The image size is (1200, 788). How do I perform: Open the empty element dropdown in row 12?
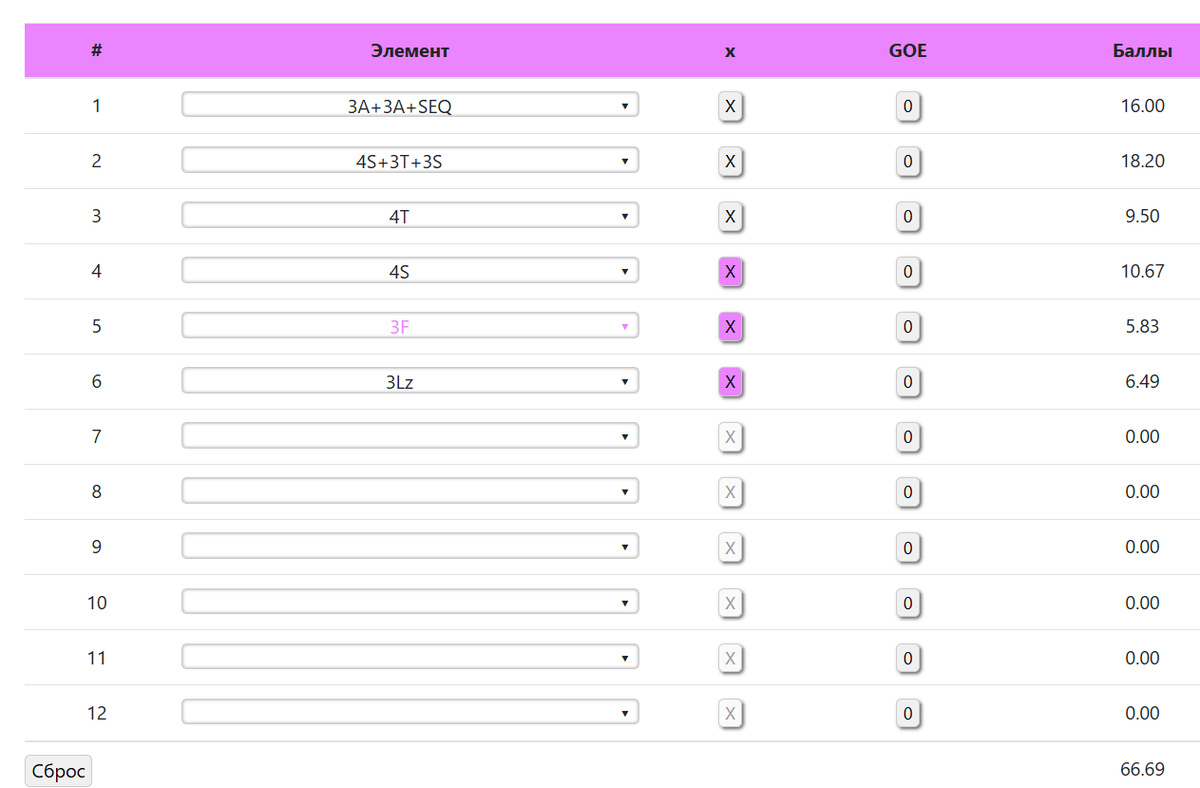click(x=410, y=712)
